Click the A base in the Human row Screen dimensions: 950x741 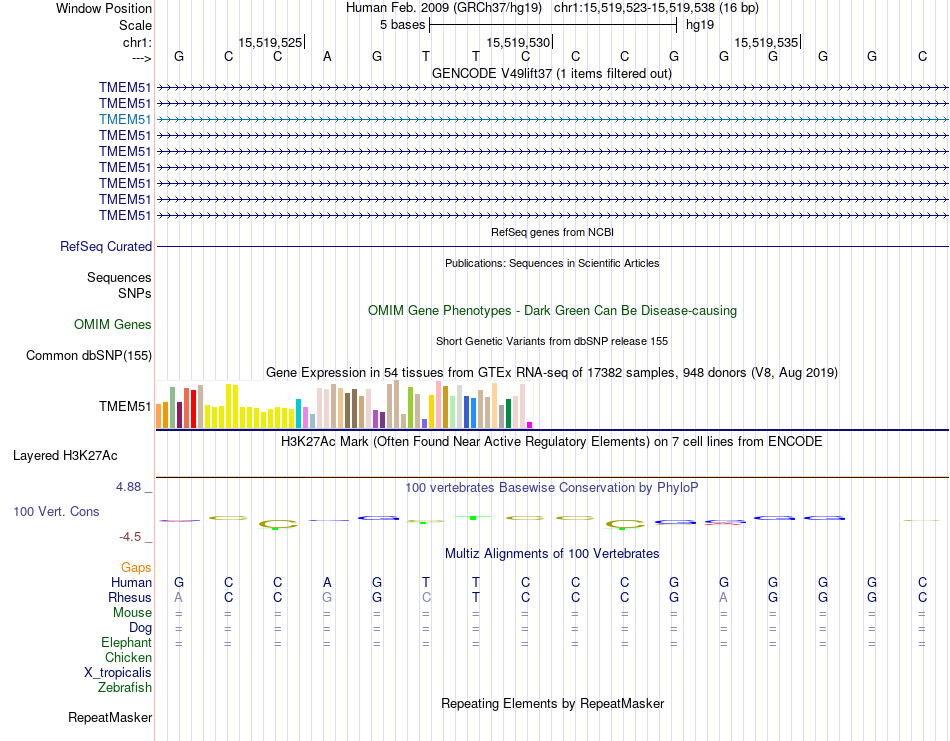click(327, 582)
